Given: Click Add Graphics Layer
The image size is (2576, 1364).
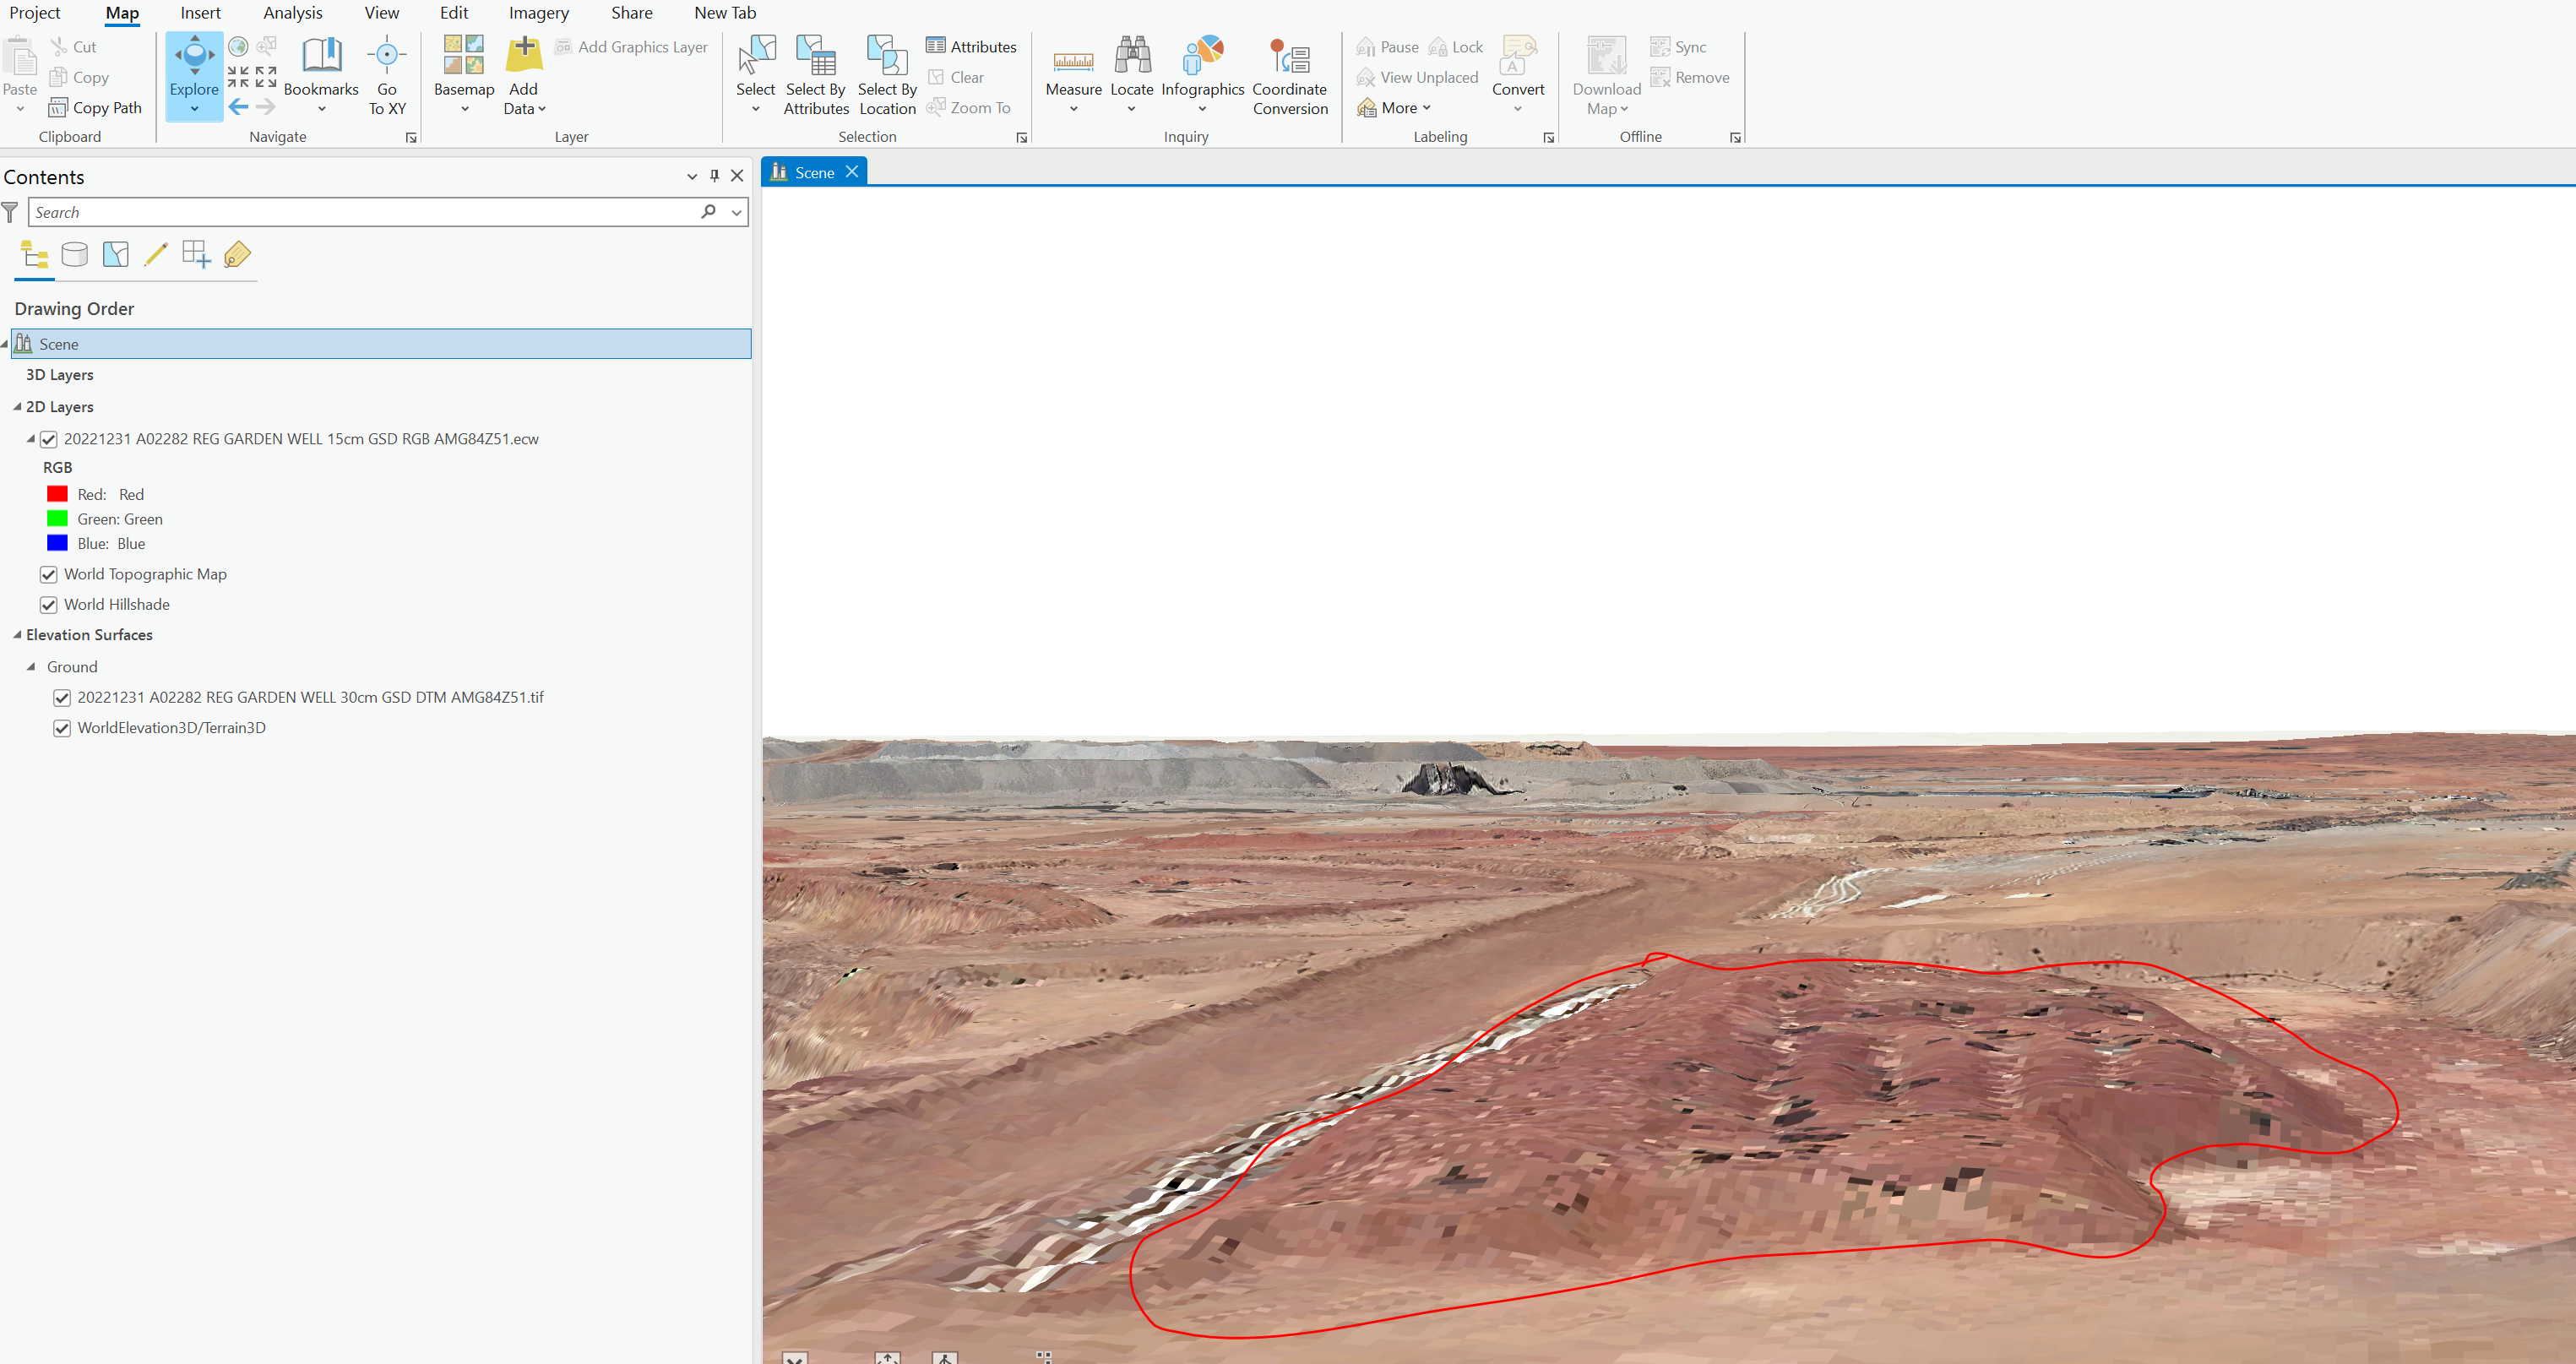Looking at the screenshot, I should point(631,47).
